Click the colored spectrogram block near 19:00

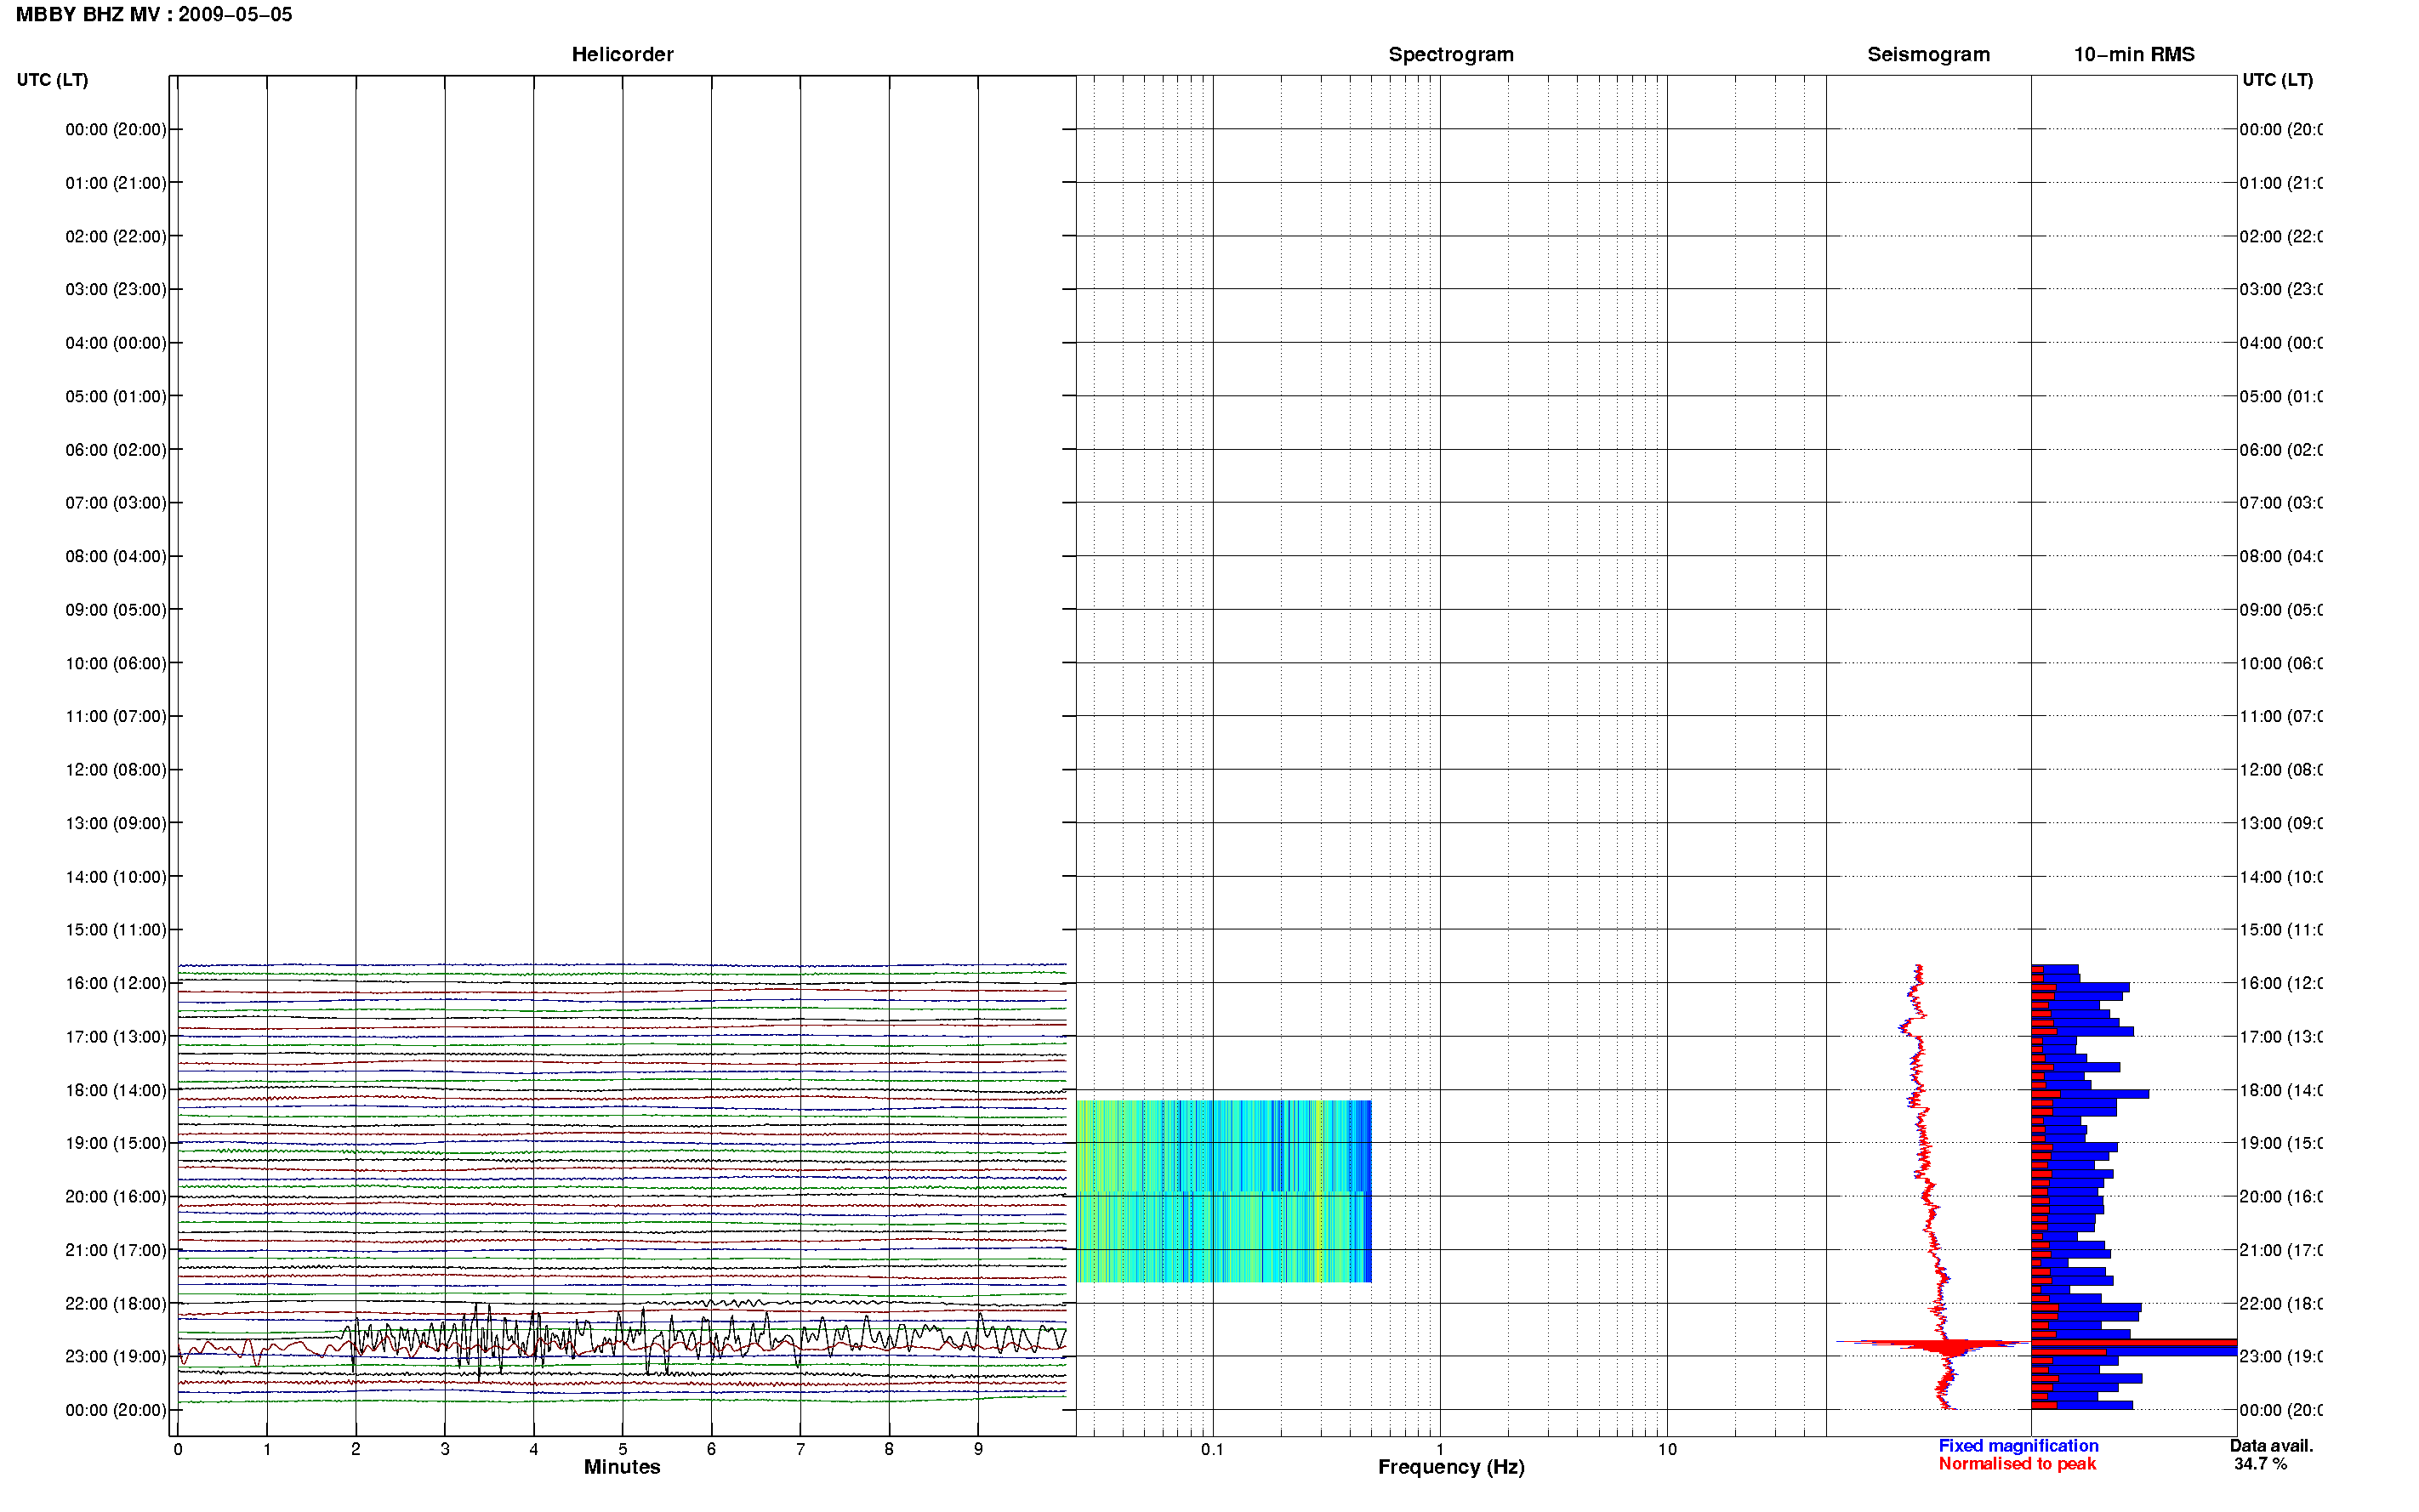coord(1223,1191)
